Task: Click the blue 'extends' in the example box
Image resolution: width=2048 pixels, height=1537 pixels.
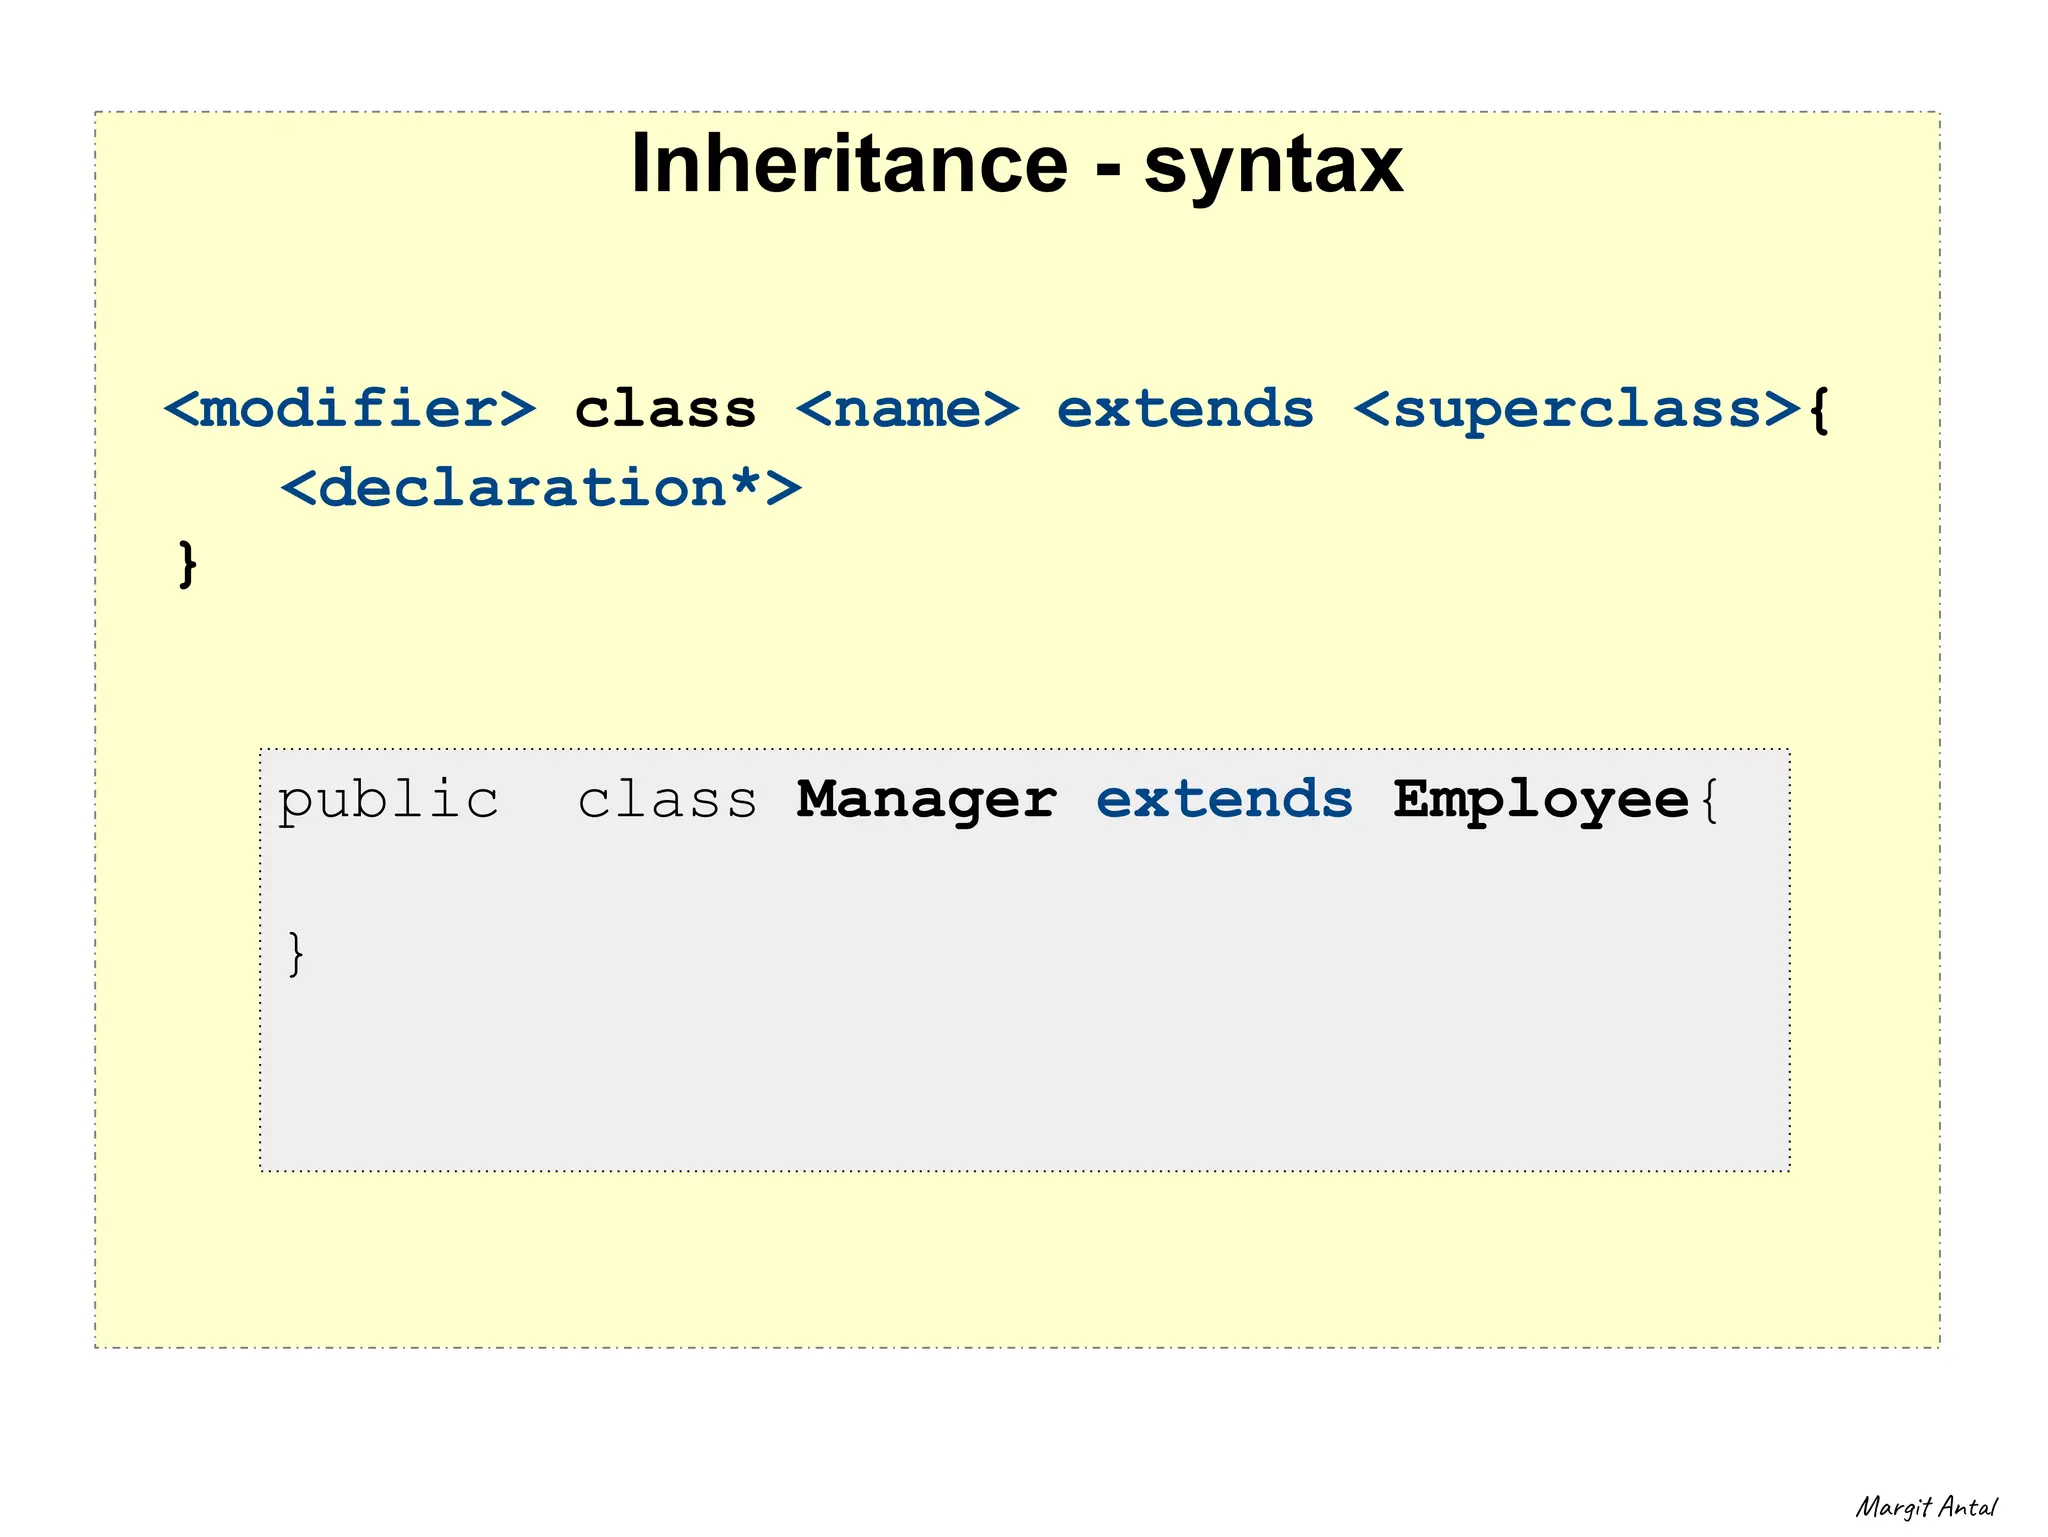Action: [1225, 800]
